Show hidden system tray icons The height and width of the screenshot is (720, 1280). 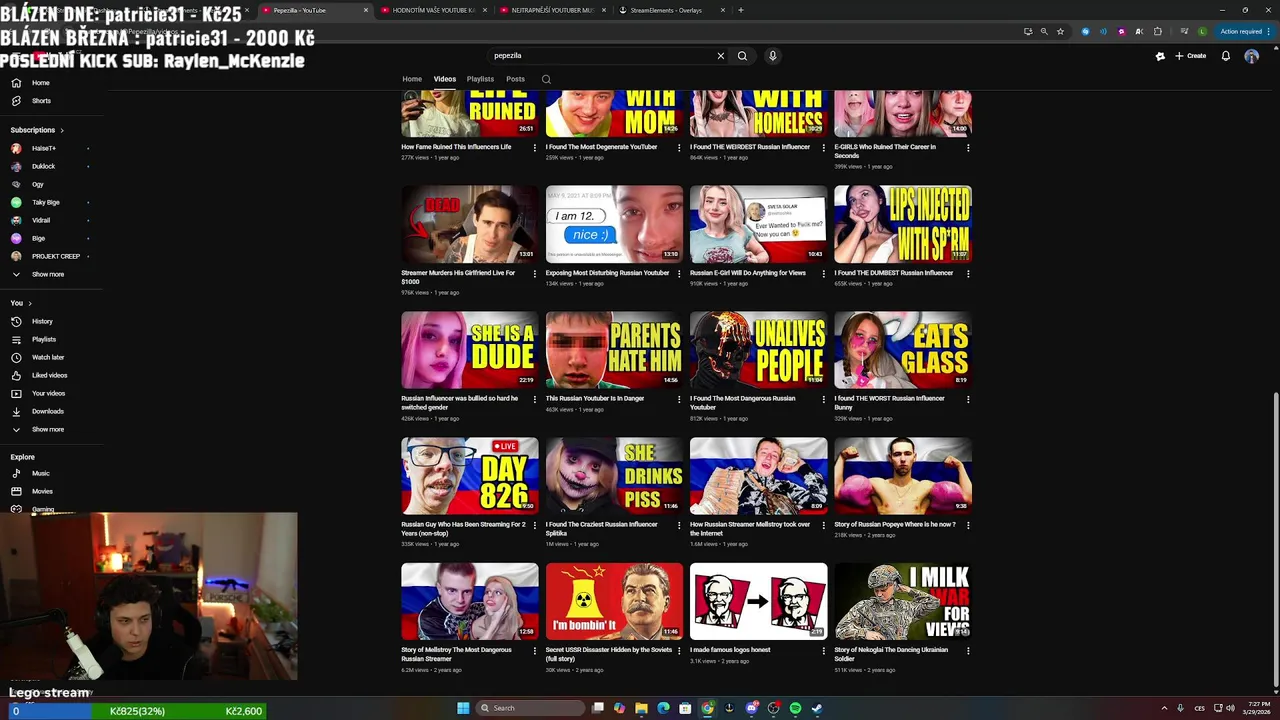(1164, 708)
